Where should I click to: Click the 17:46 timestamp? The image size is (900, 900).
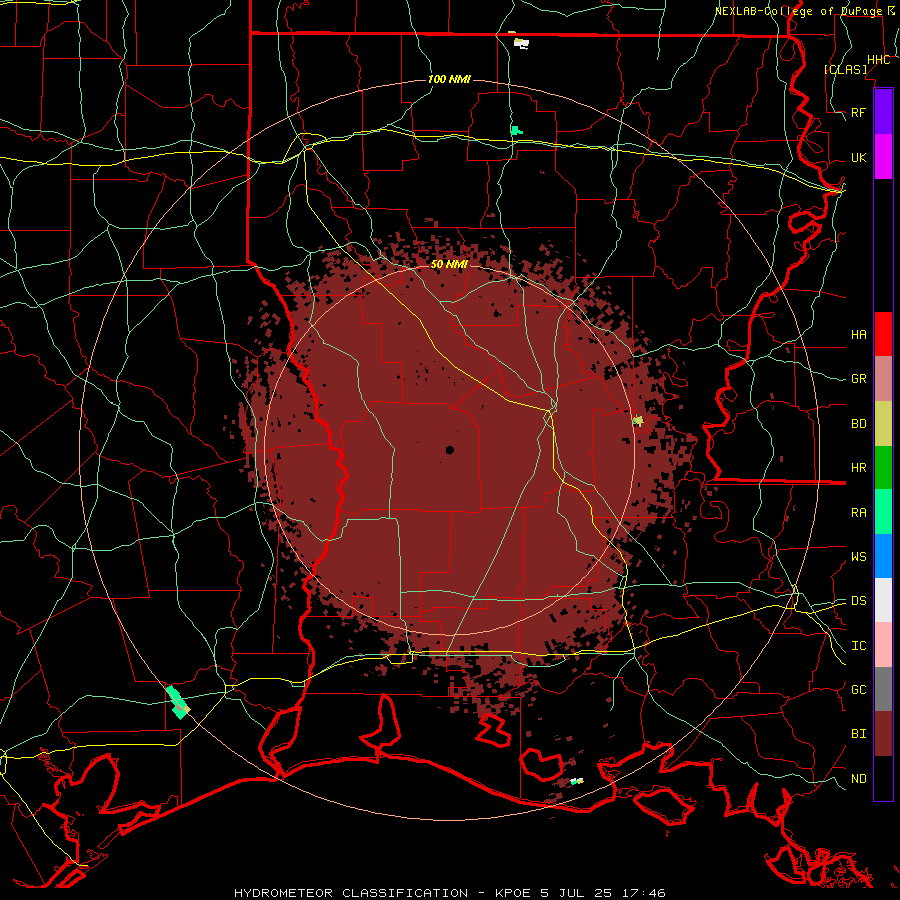click(x=644, y=893)
